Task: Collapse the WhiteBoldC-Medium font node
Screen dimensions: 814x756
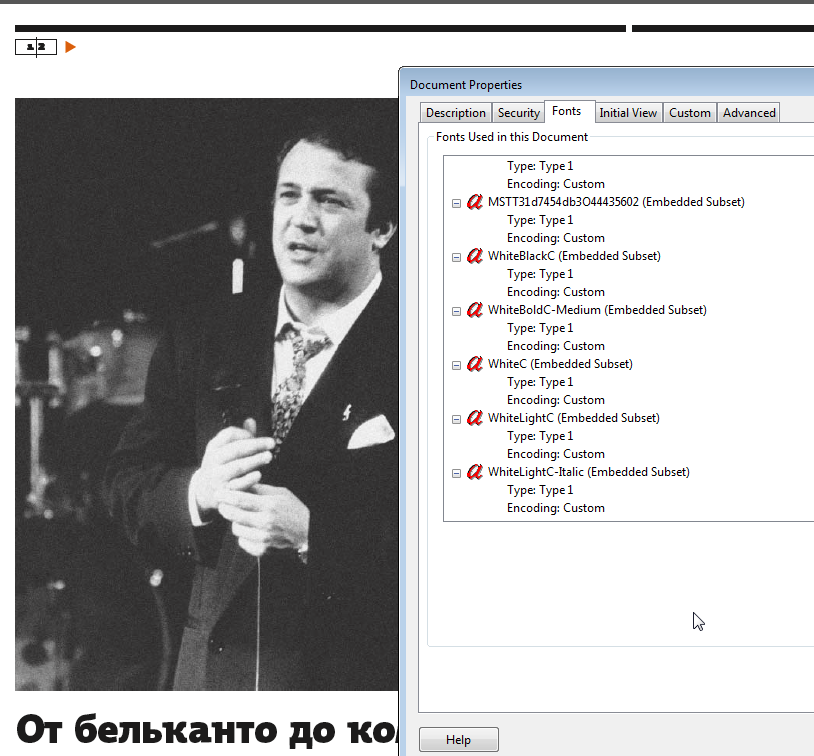Action: coord(456,311)
